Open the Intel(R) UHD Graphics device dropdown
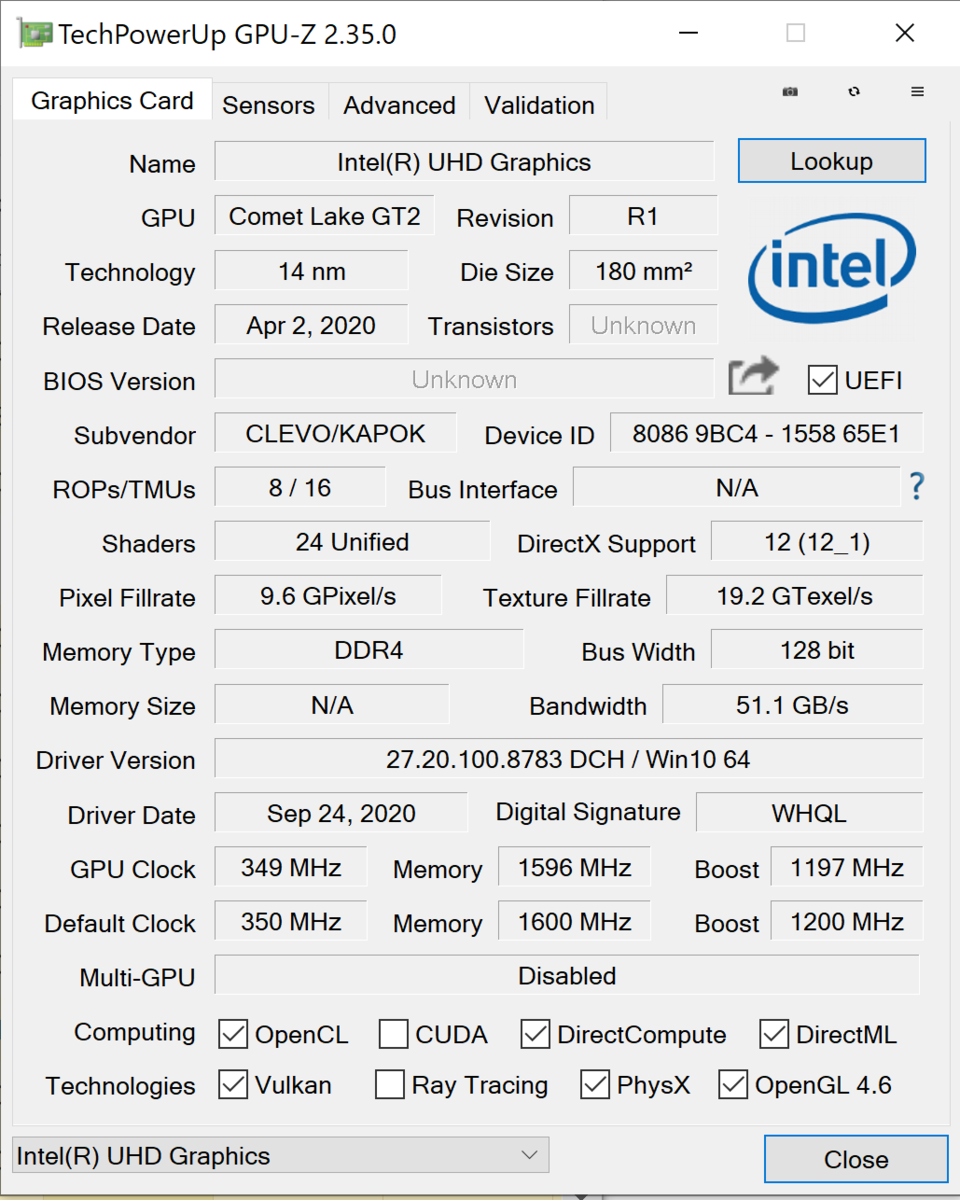The height and width of the screenshot is (1200, 960). point(280,1155)
